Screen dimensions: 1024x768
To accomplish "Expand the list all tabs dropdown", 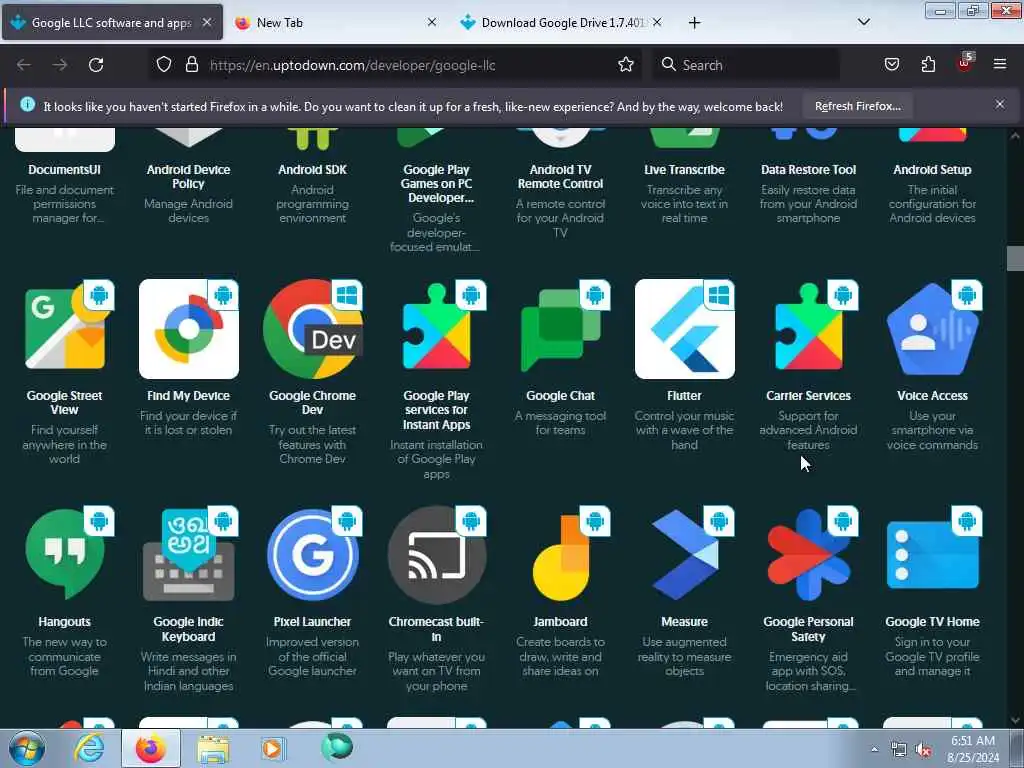I will tap(863, 22).
